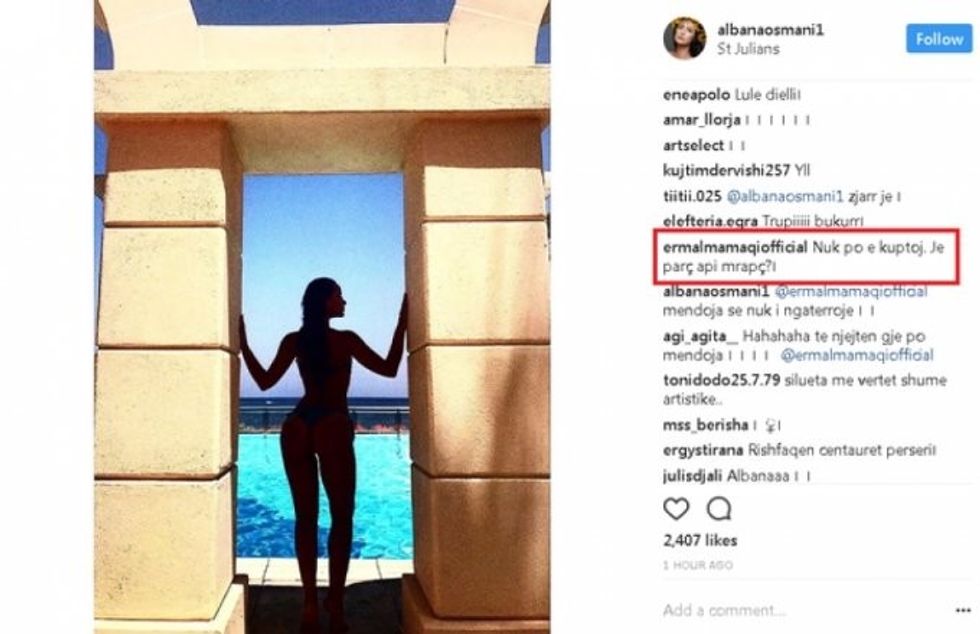Open the three-dot more options menu
The image size is (980, 634).
[963, 610]
